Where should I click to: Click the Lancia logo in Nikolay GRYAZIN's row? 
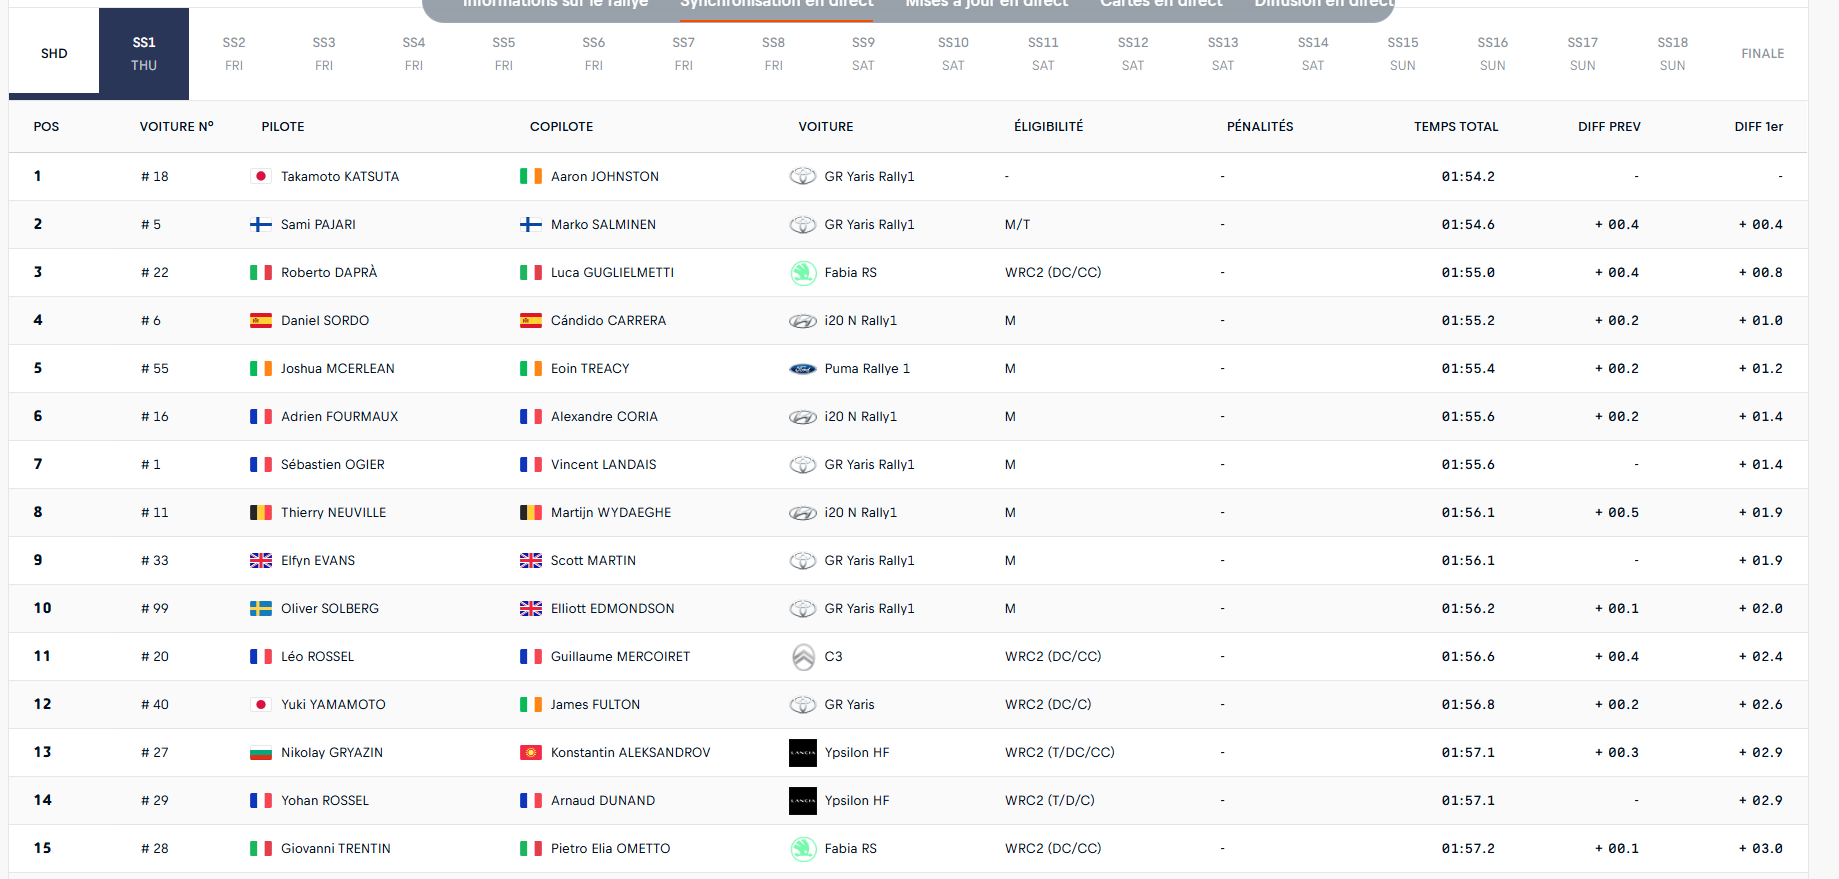coord(803,752)
